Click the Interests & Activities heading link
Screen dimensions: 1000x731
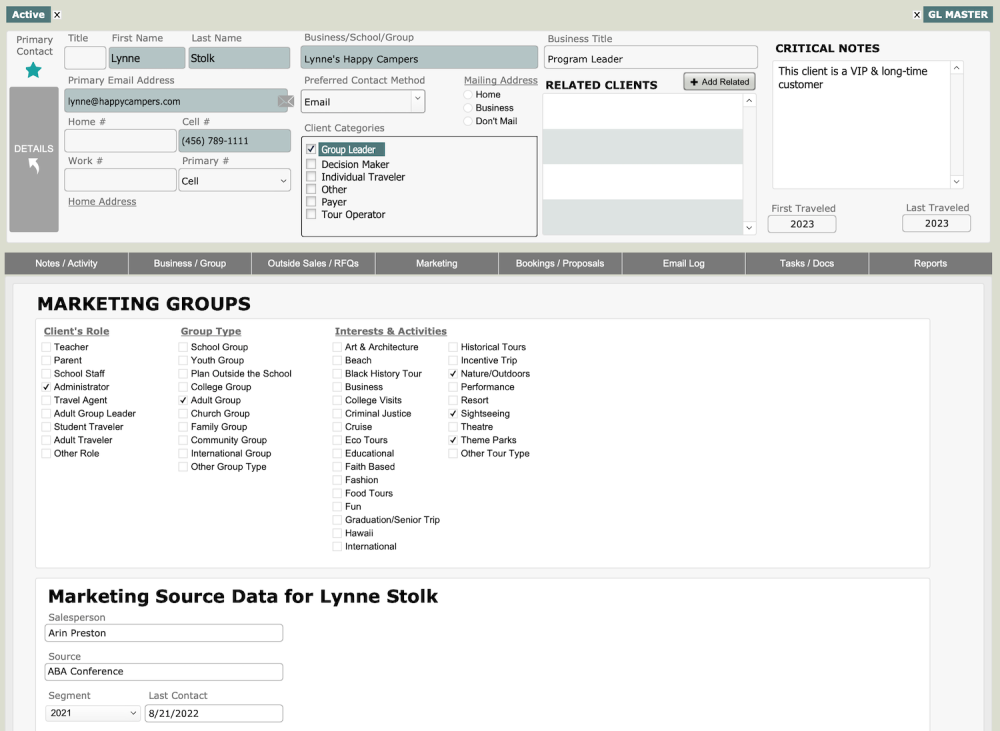[x=391, y=331]
